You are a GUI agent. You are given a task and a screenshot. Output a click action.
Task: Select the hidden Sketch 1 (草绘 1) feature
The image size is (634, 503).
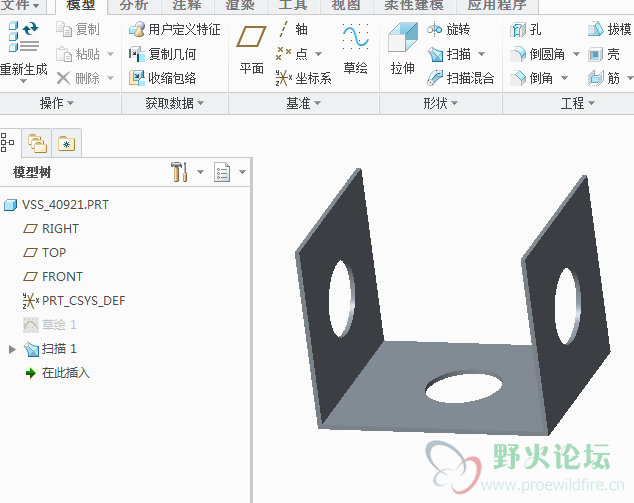point(49,325)
